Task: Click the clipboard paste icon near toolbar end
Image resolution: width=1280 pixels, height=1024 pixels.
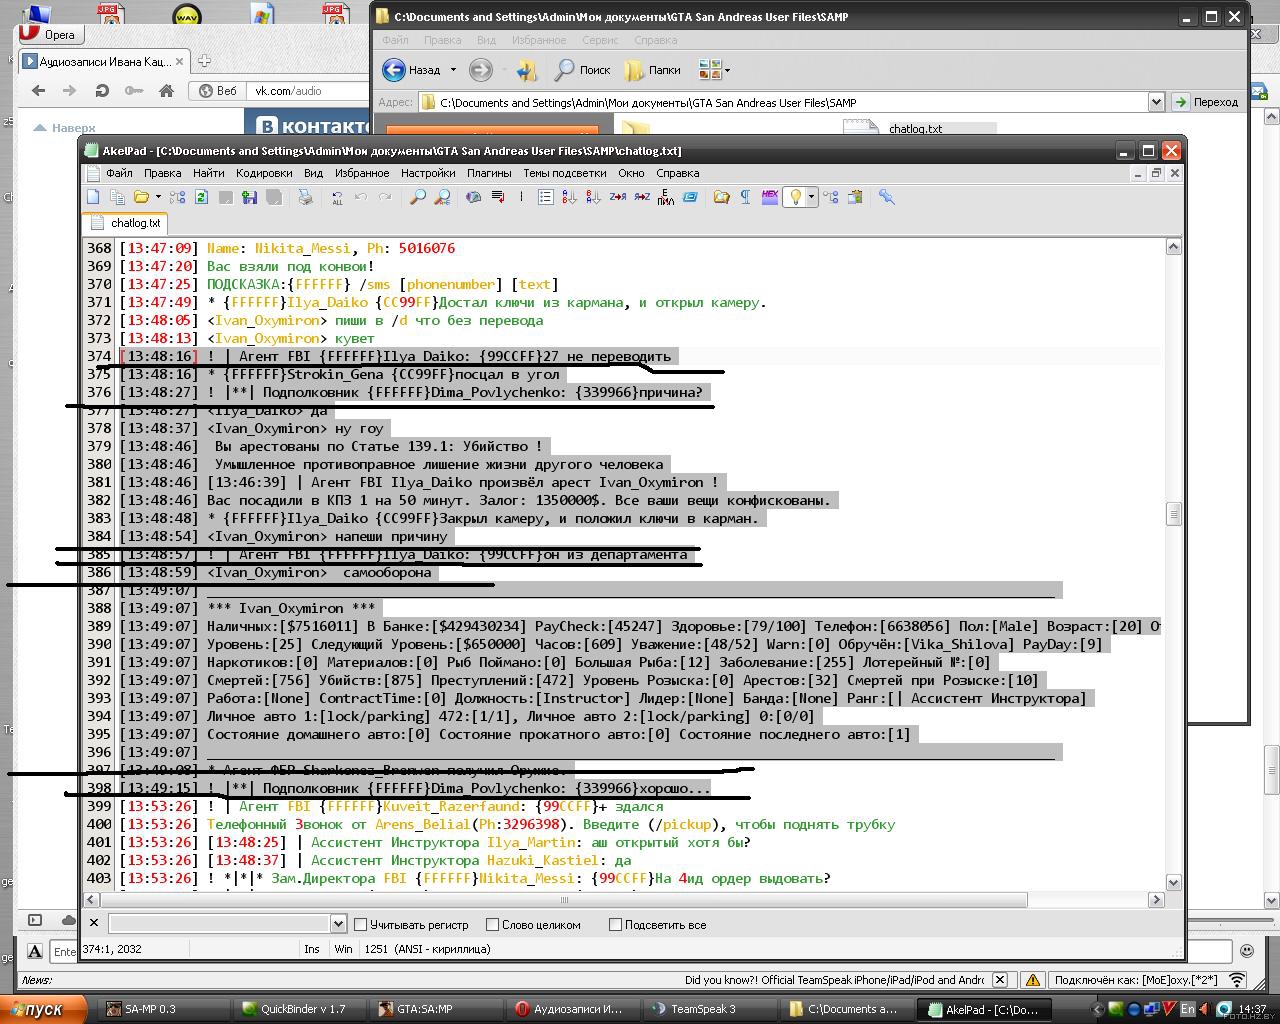Action: 855,197
